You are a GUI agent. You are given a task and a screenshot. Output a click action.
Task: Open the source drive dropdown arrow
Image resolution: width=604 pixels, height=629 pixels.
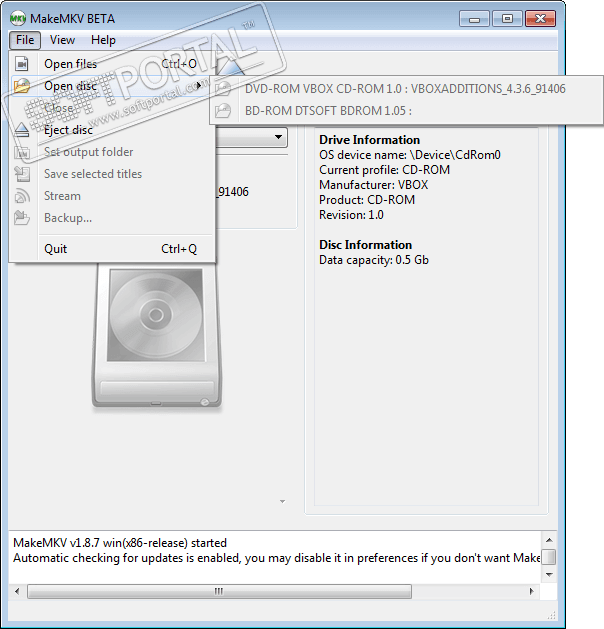278,137
